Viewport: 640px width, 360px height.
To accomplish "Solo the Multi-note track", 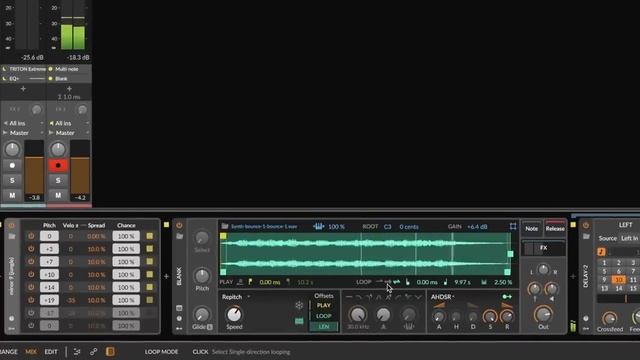I will pyautogui.click(x=58, y=180).
